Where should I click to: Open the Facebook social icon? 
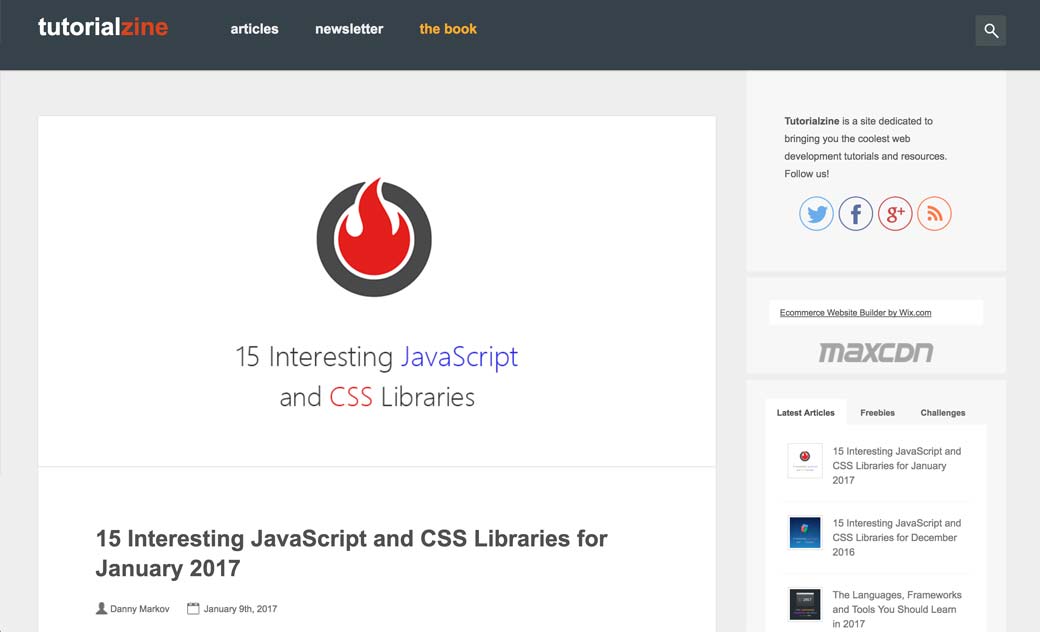856,213
